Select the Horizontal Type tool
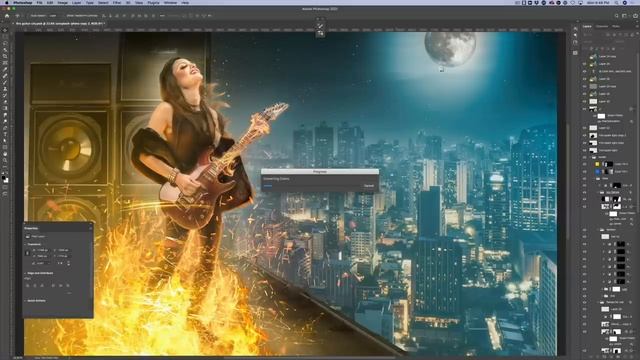 5,134
